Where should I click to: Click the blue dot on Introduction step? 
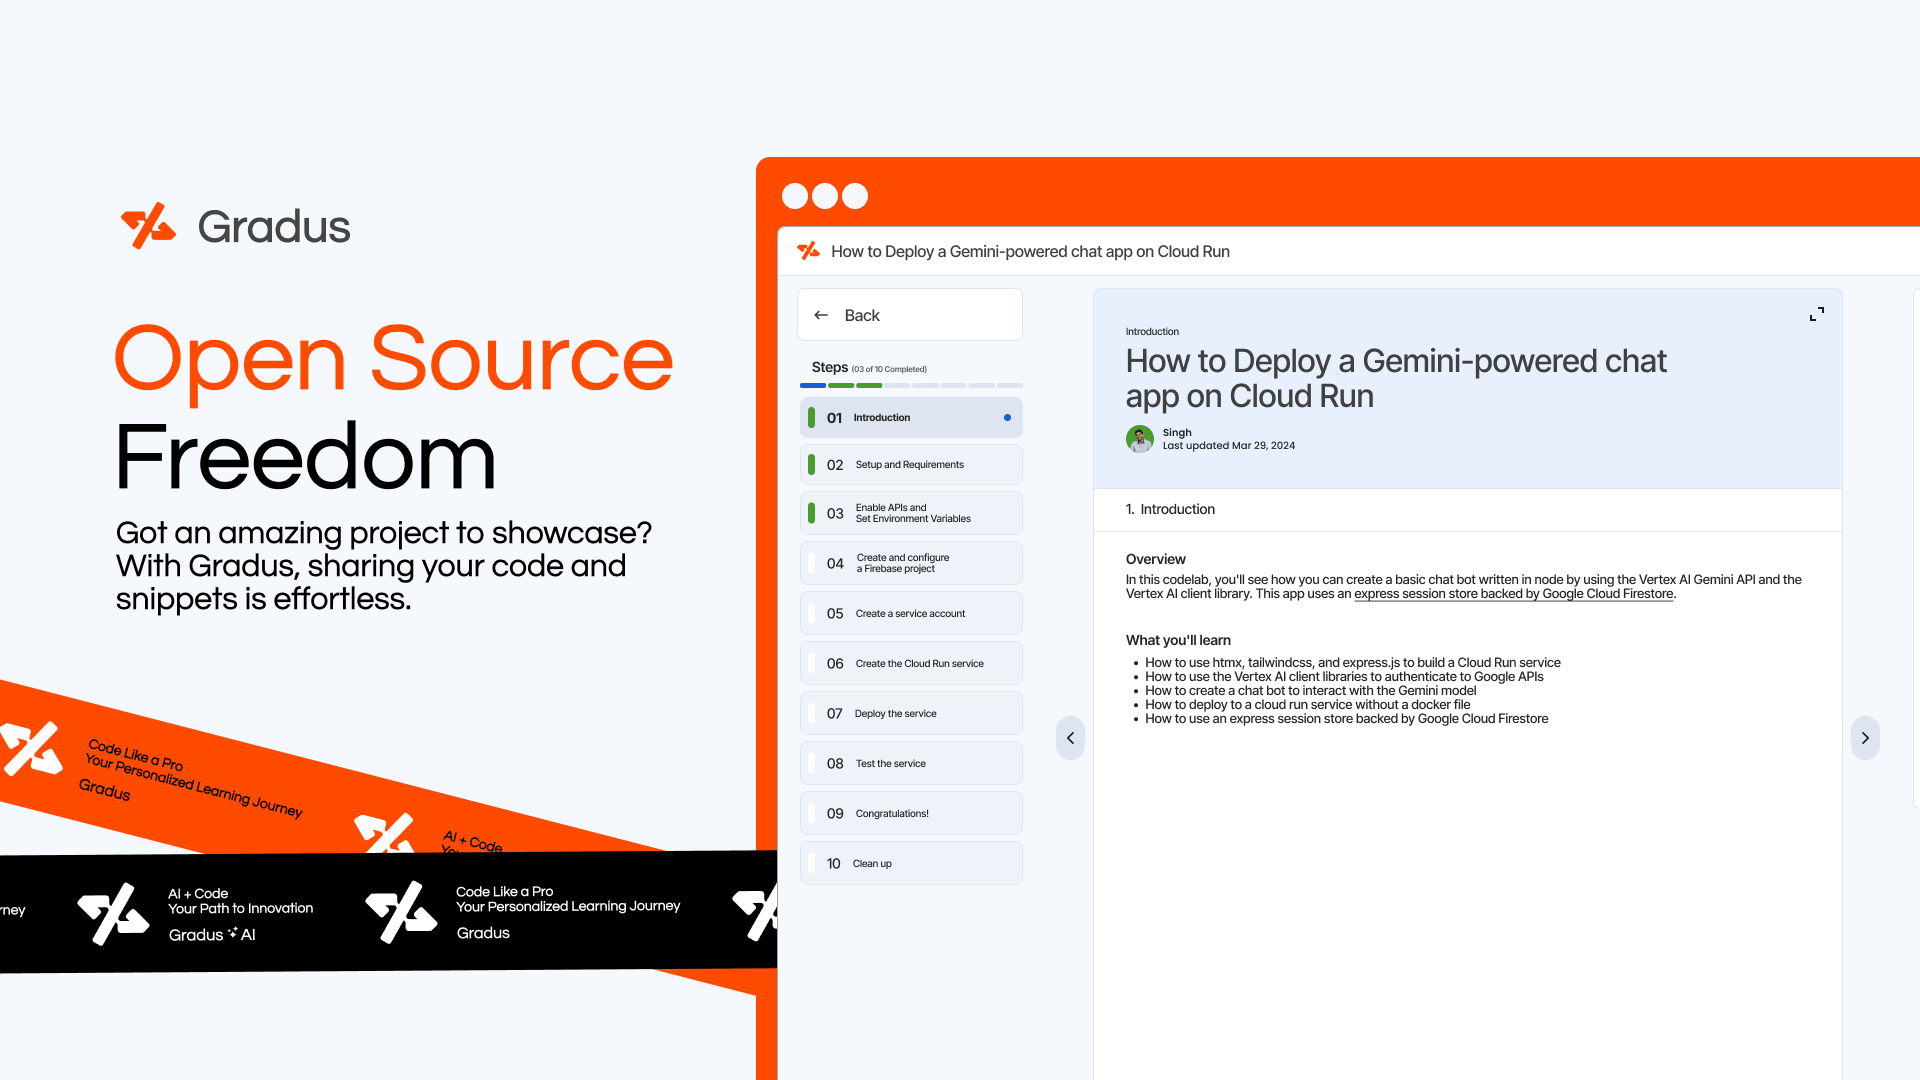click(1007, 418)
